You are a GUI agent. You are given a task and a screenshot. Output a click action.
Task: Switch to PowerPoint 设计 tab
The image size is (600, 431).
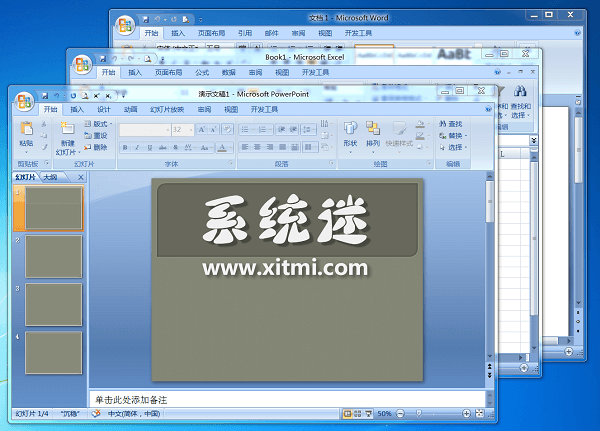[104, 109]
